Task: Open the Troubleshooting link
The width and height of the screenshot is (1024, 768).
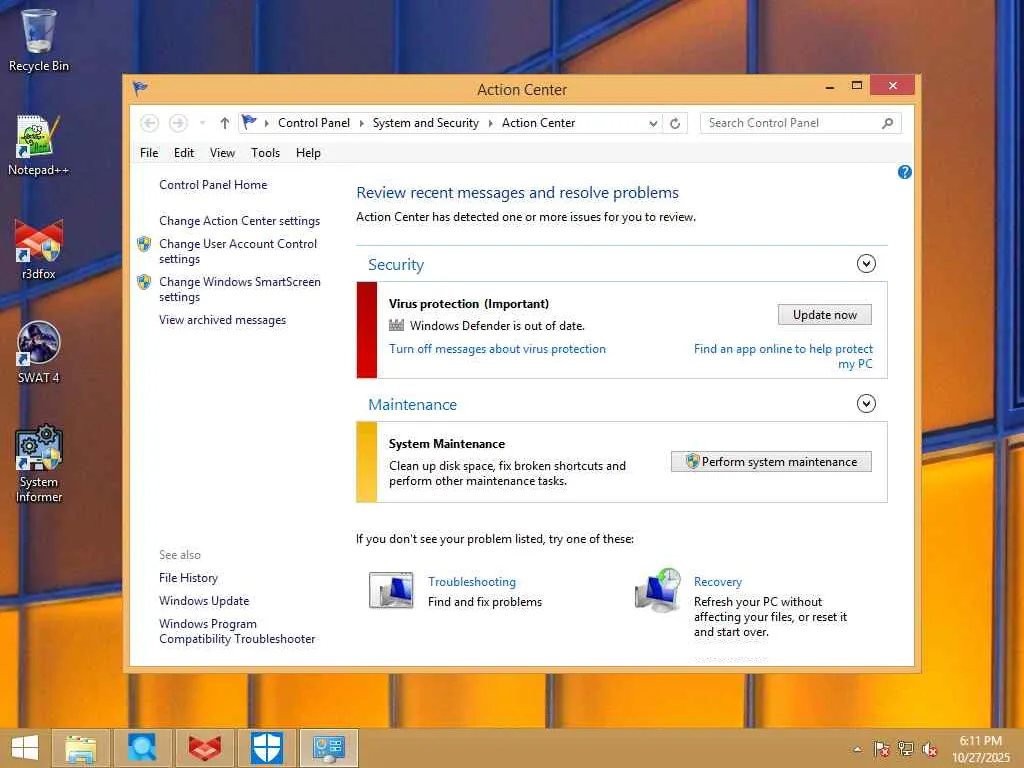Action: pyautogui.click(x=472, y=582)
